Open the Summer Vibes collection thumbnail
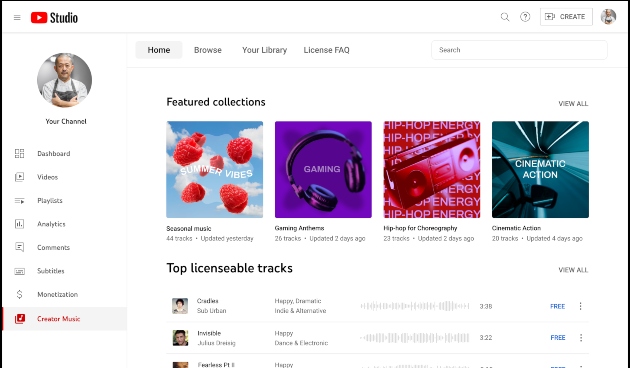This screenshot has width=630, height=368. pyautogui.click(x=215, y=170)
